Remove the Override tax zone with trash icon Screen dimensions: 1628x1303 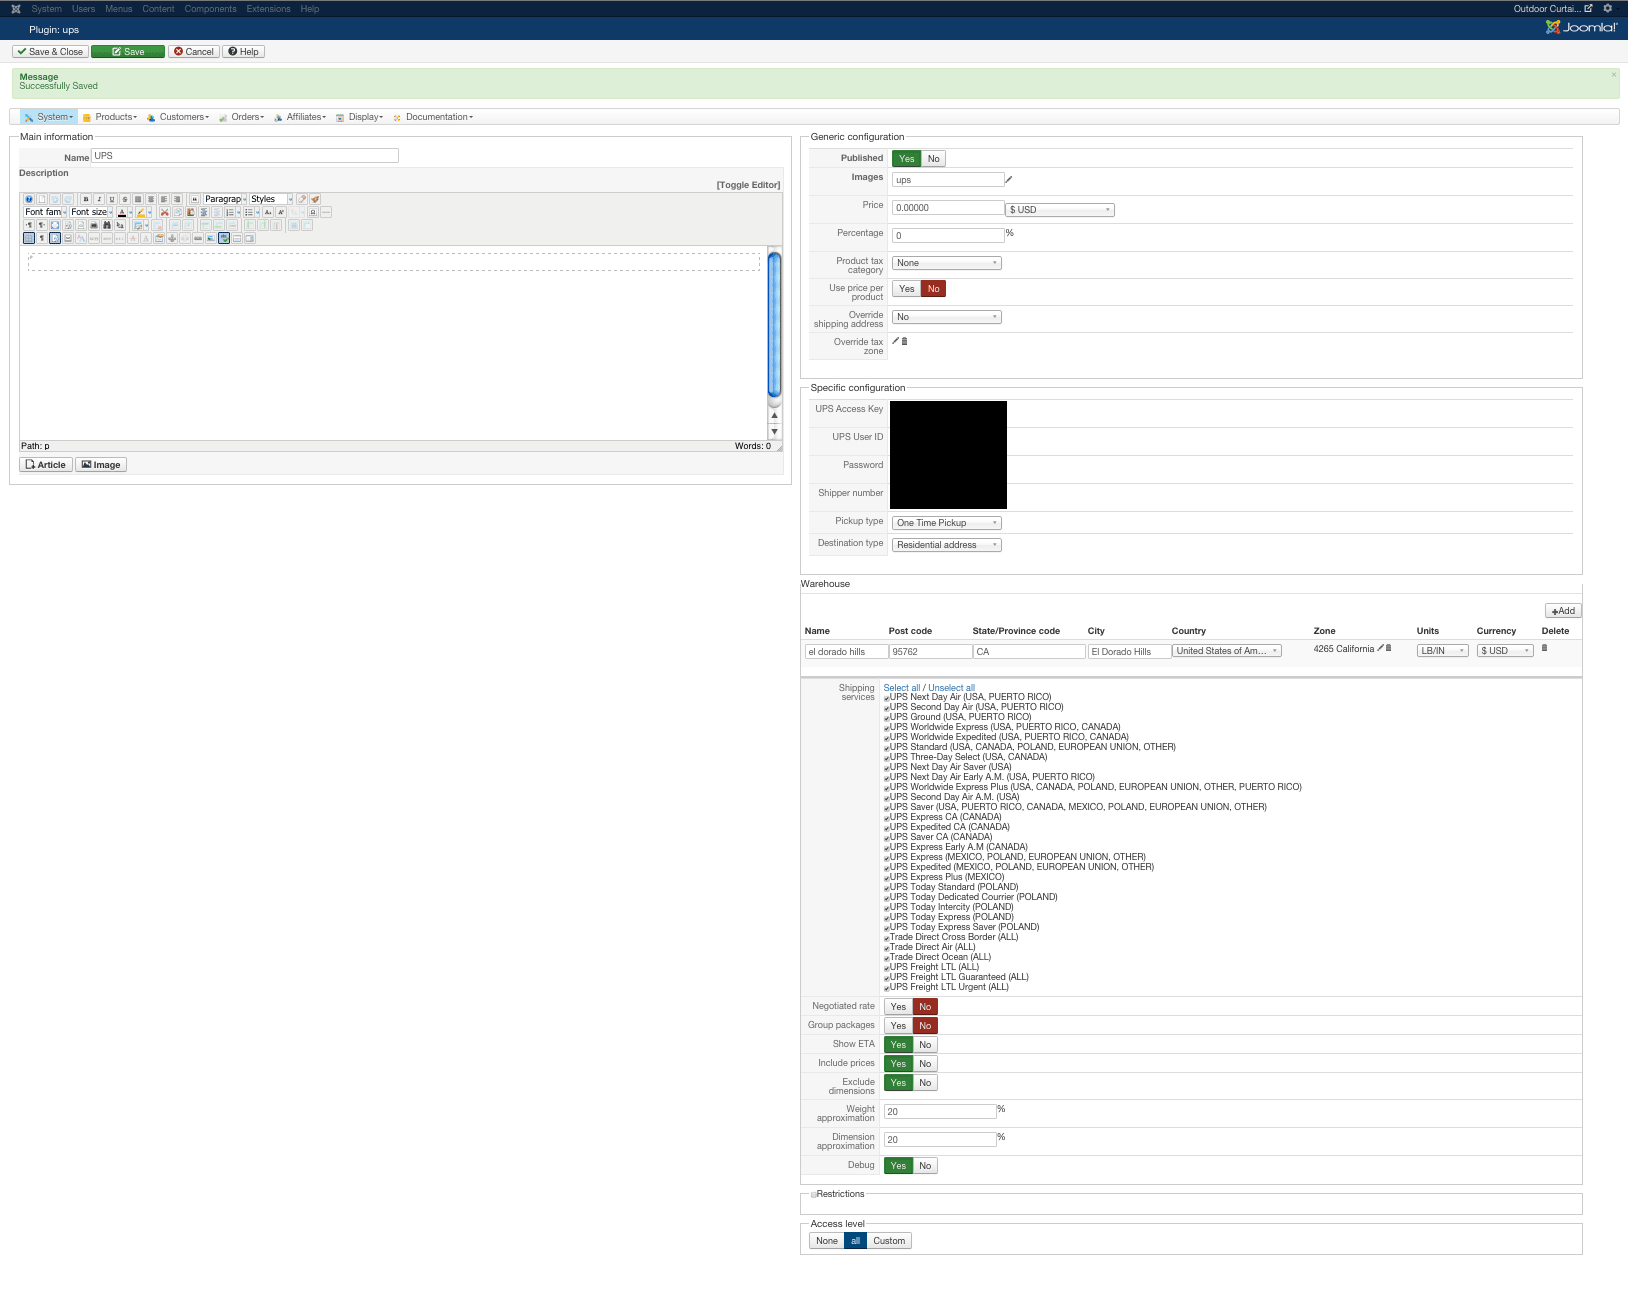tap(905, 341)
